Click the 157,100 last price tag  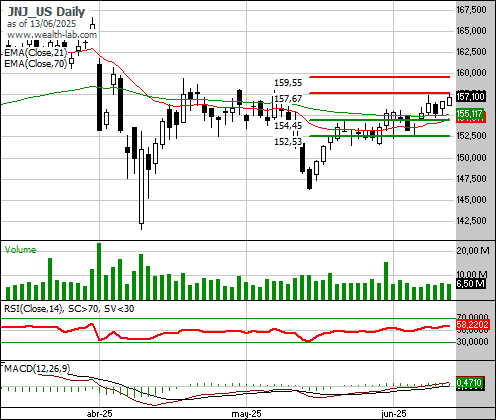pyautogui.click(x=470, y=97)
